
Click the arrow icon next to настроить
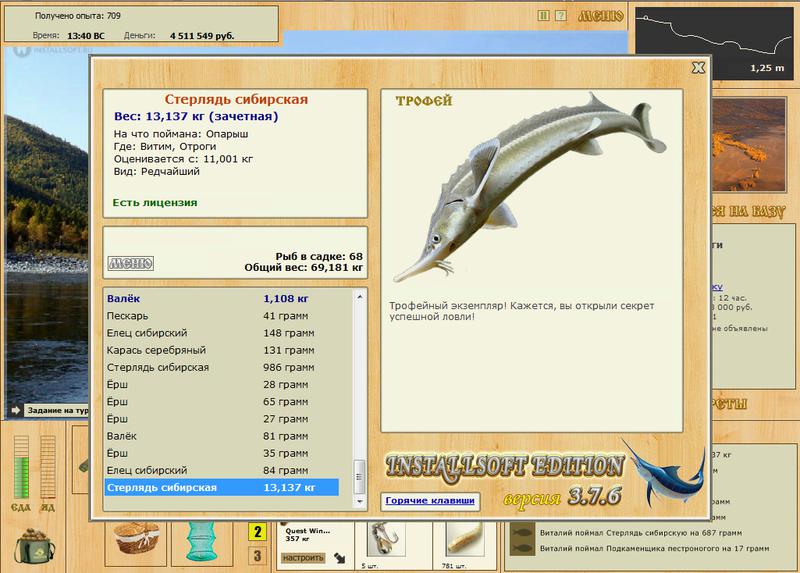(x=340, y=558)
